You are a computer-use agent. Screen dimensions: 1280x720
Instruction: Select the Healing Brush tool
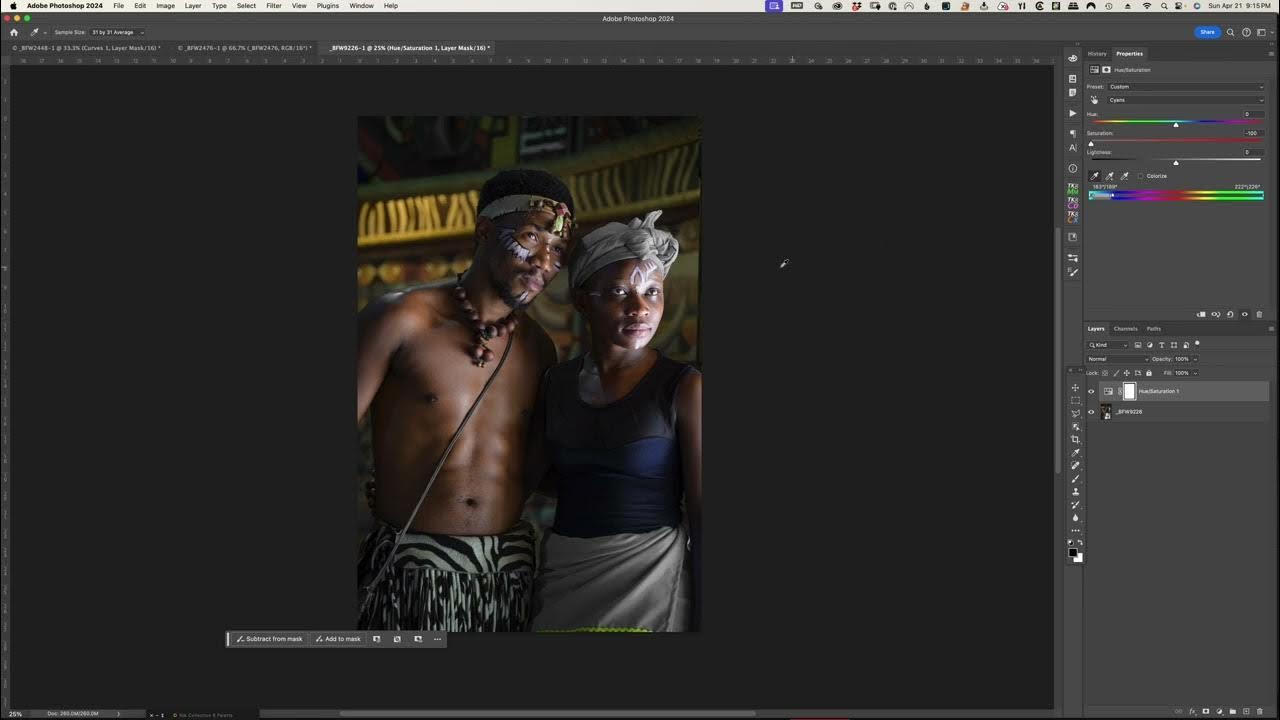pyautogui.click(x=1075, y=466)
